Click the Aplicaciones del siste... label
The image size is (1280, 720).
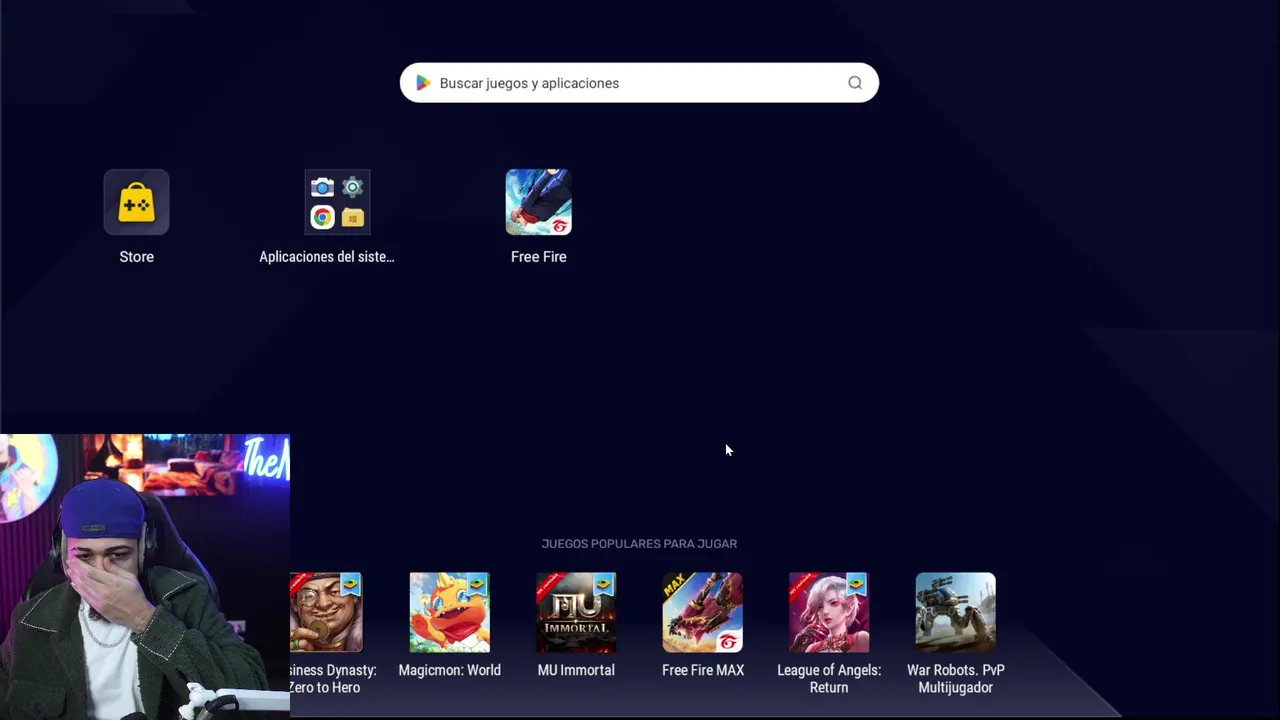327,257
